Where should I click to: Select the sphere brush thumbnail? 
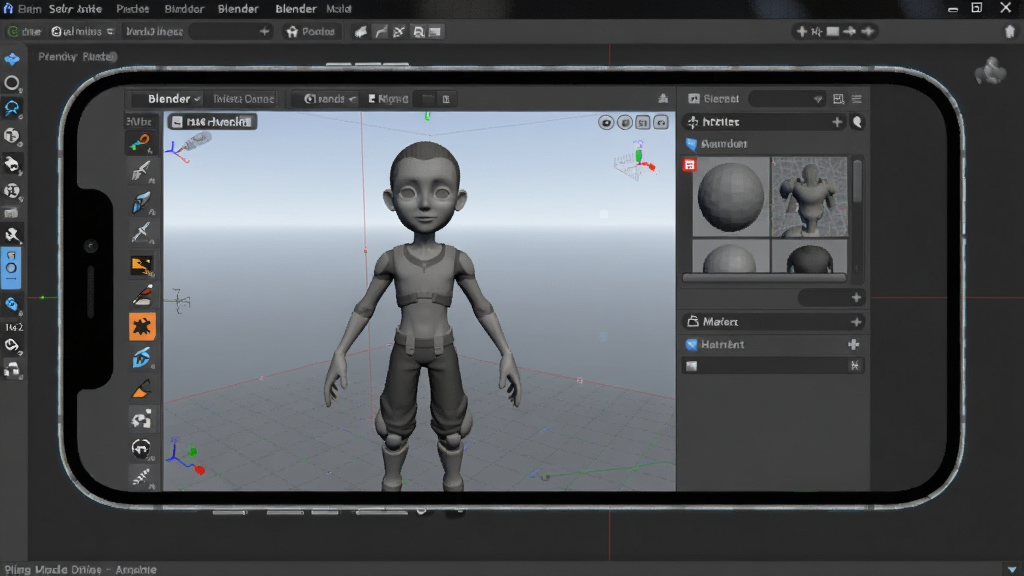tap(731, 197)
